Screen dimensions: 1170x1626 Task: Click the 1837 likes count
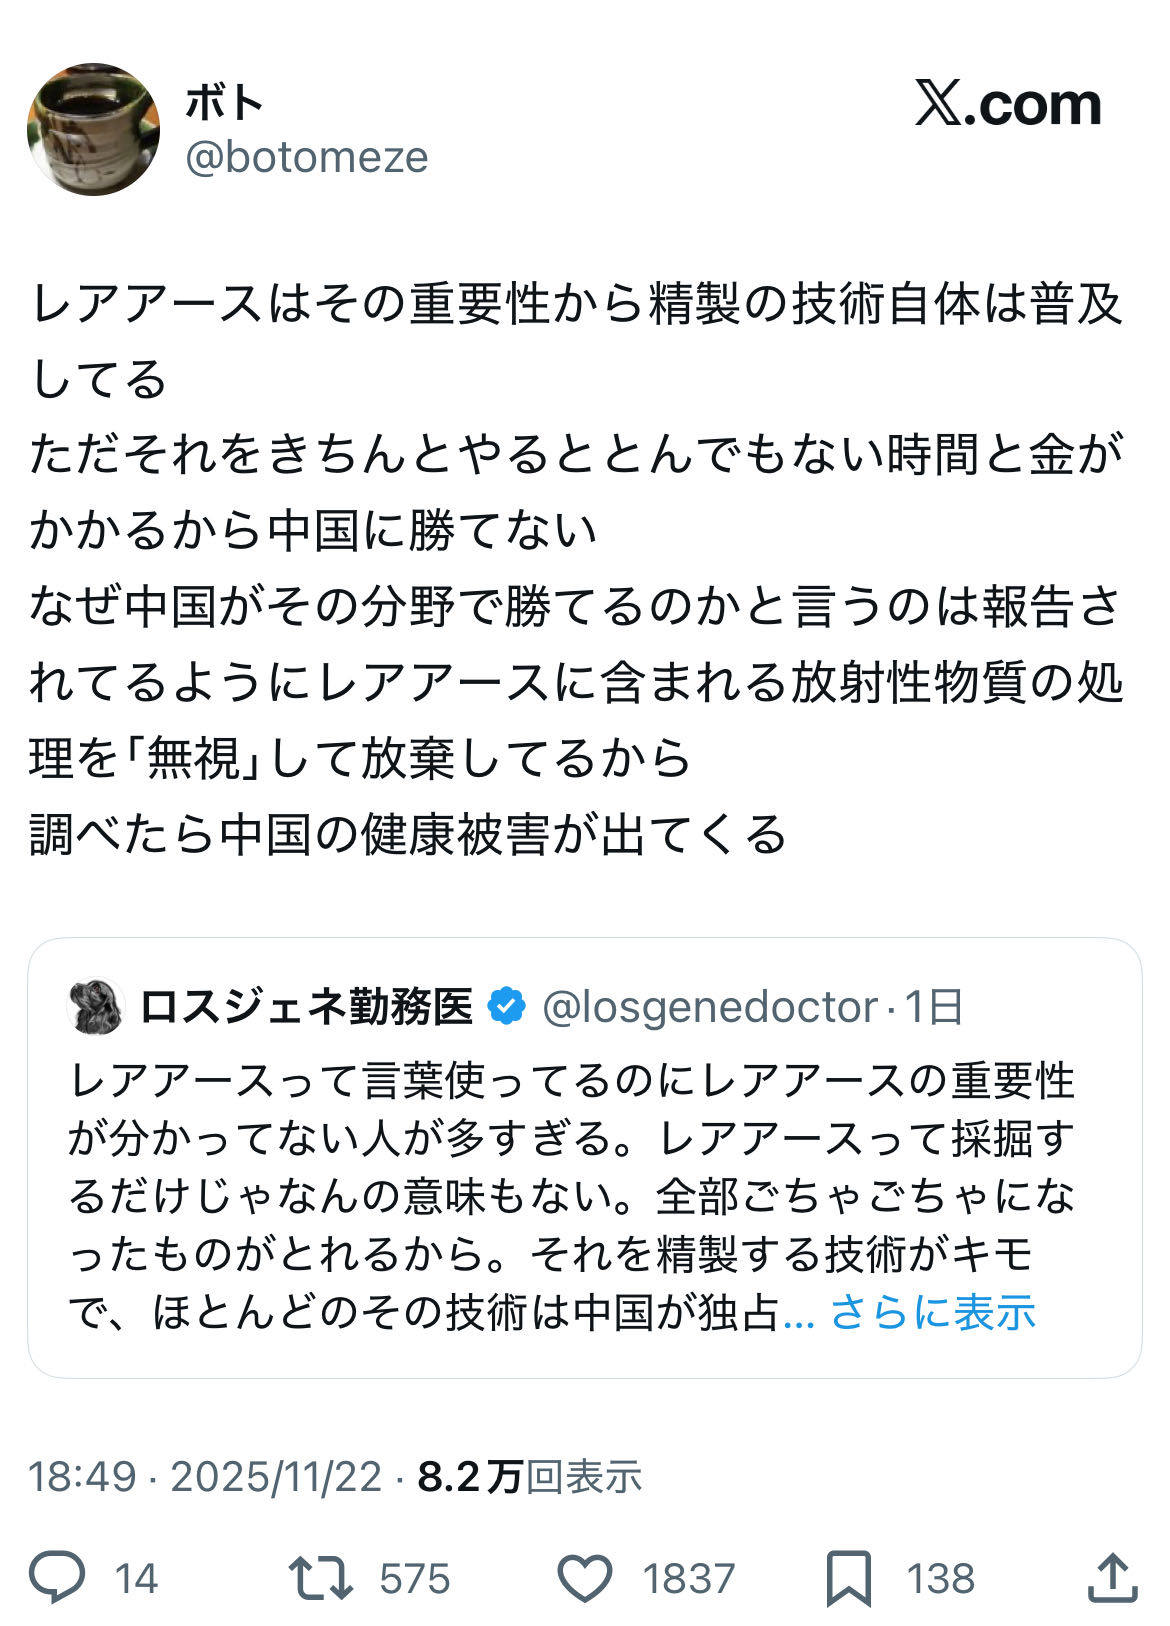coord(688,1579)
